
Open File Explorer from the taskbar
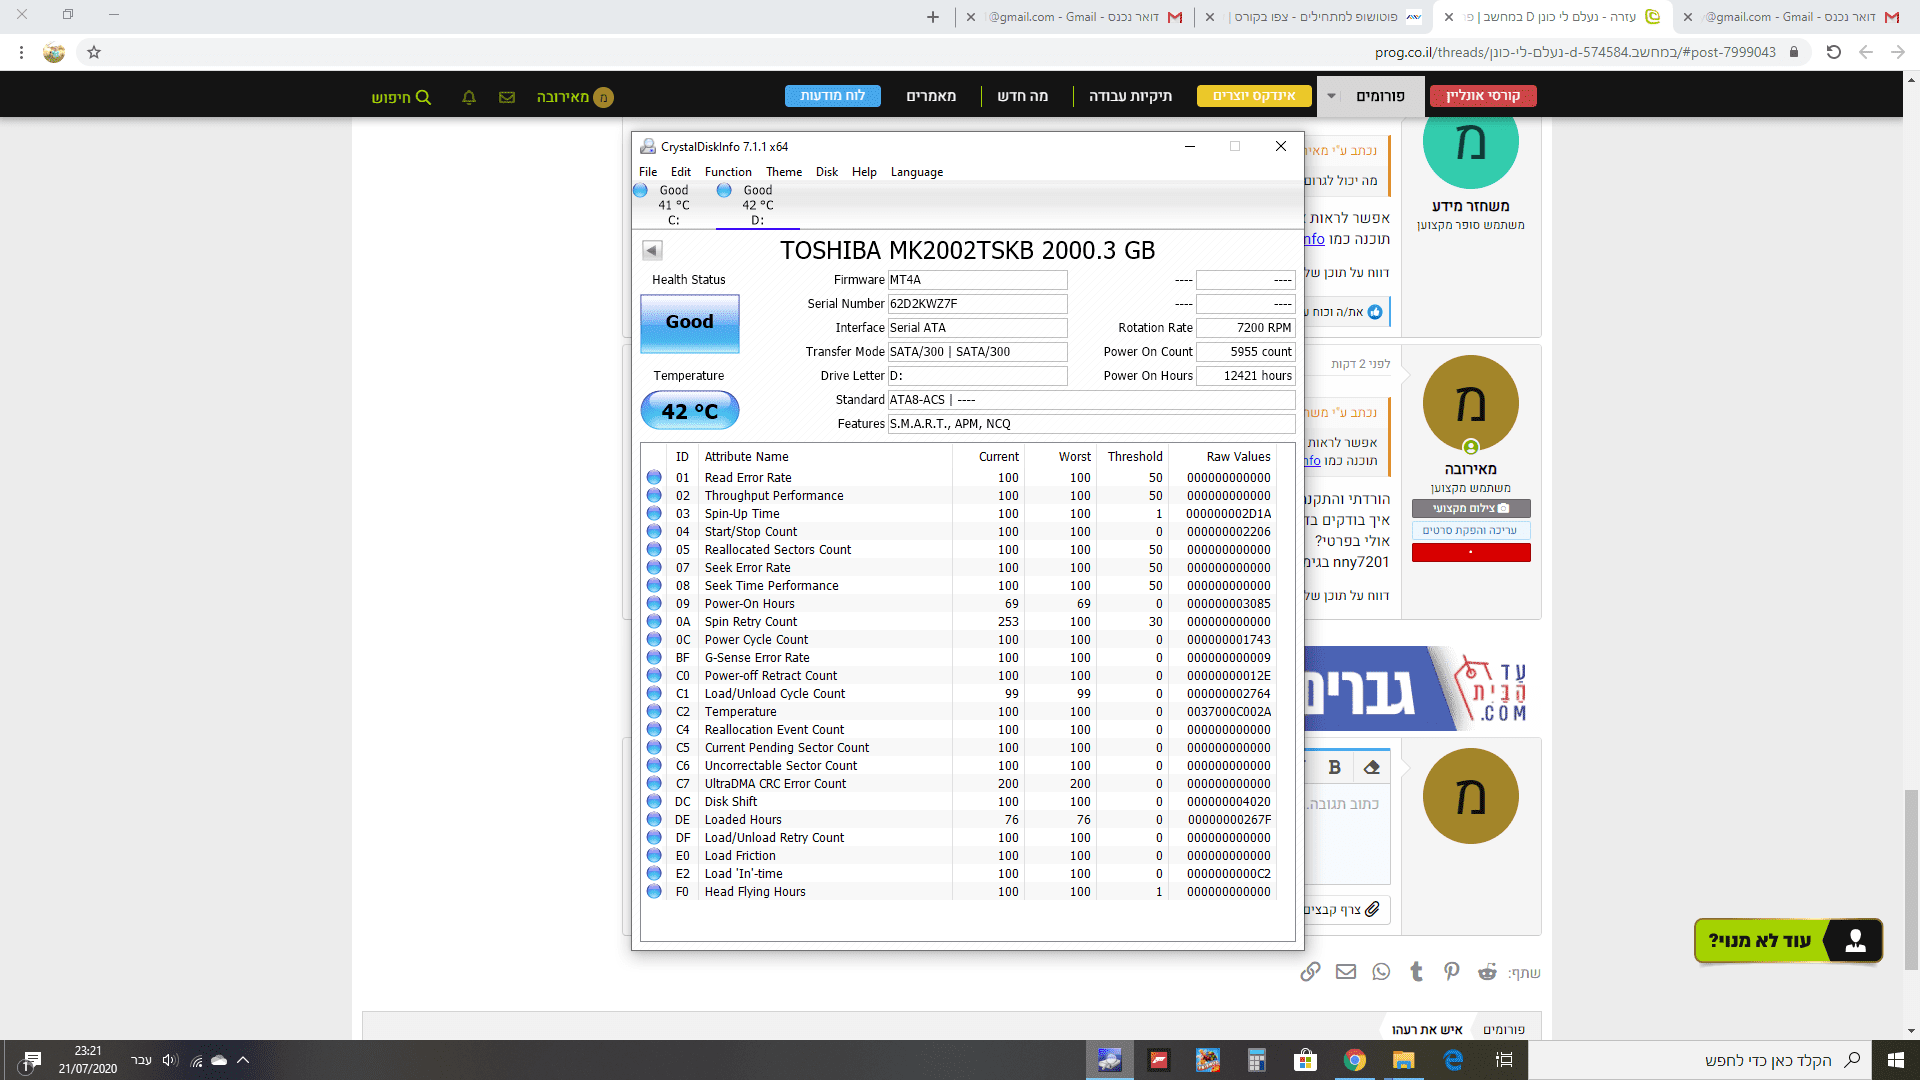pyautogui.click(x=1403, y=1060)
